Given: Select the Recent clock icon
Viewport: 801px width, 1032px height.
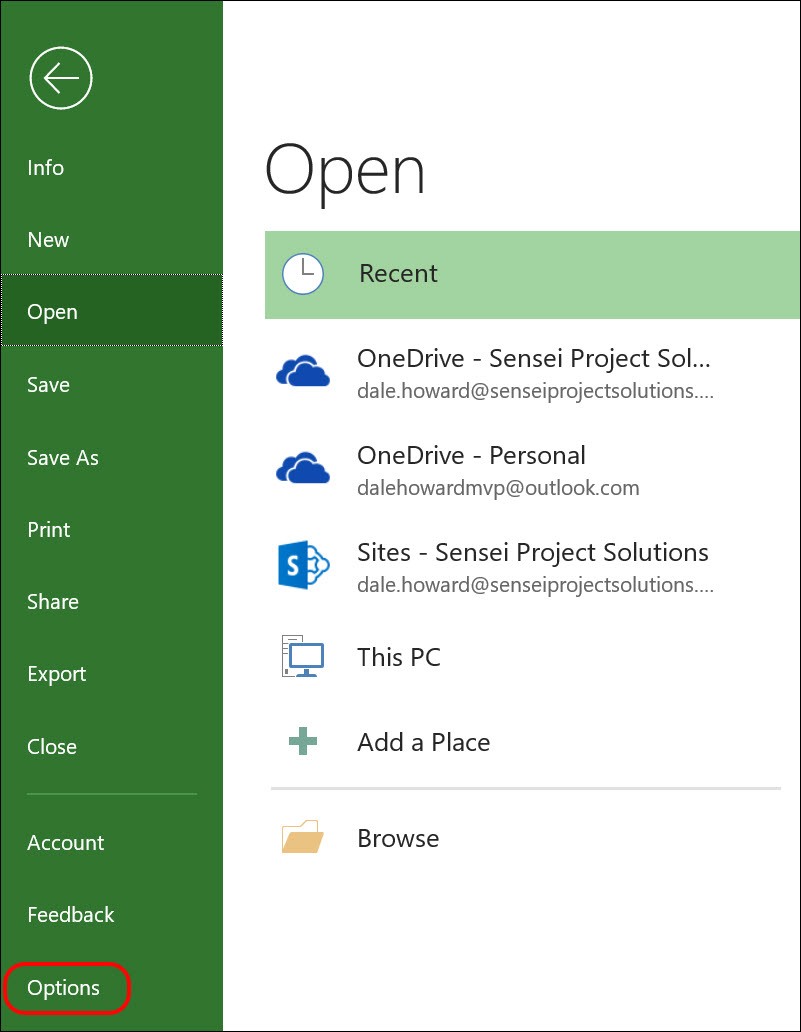Looking at the screenshot, I should 303,274.
